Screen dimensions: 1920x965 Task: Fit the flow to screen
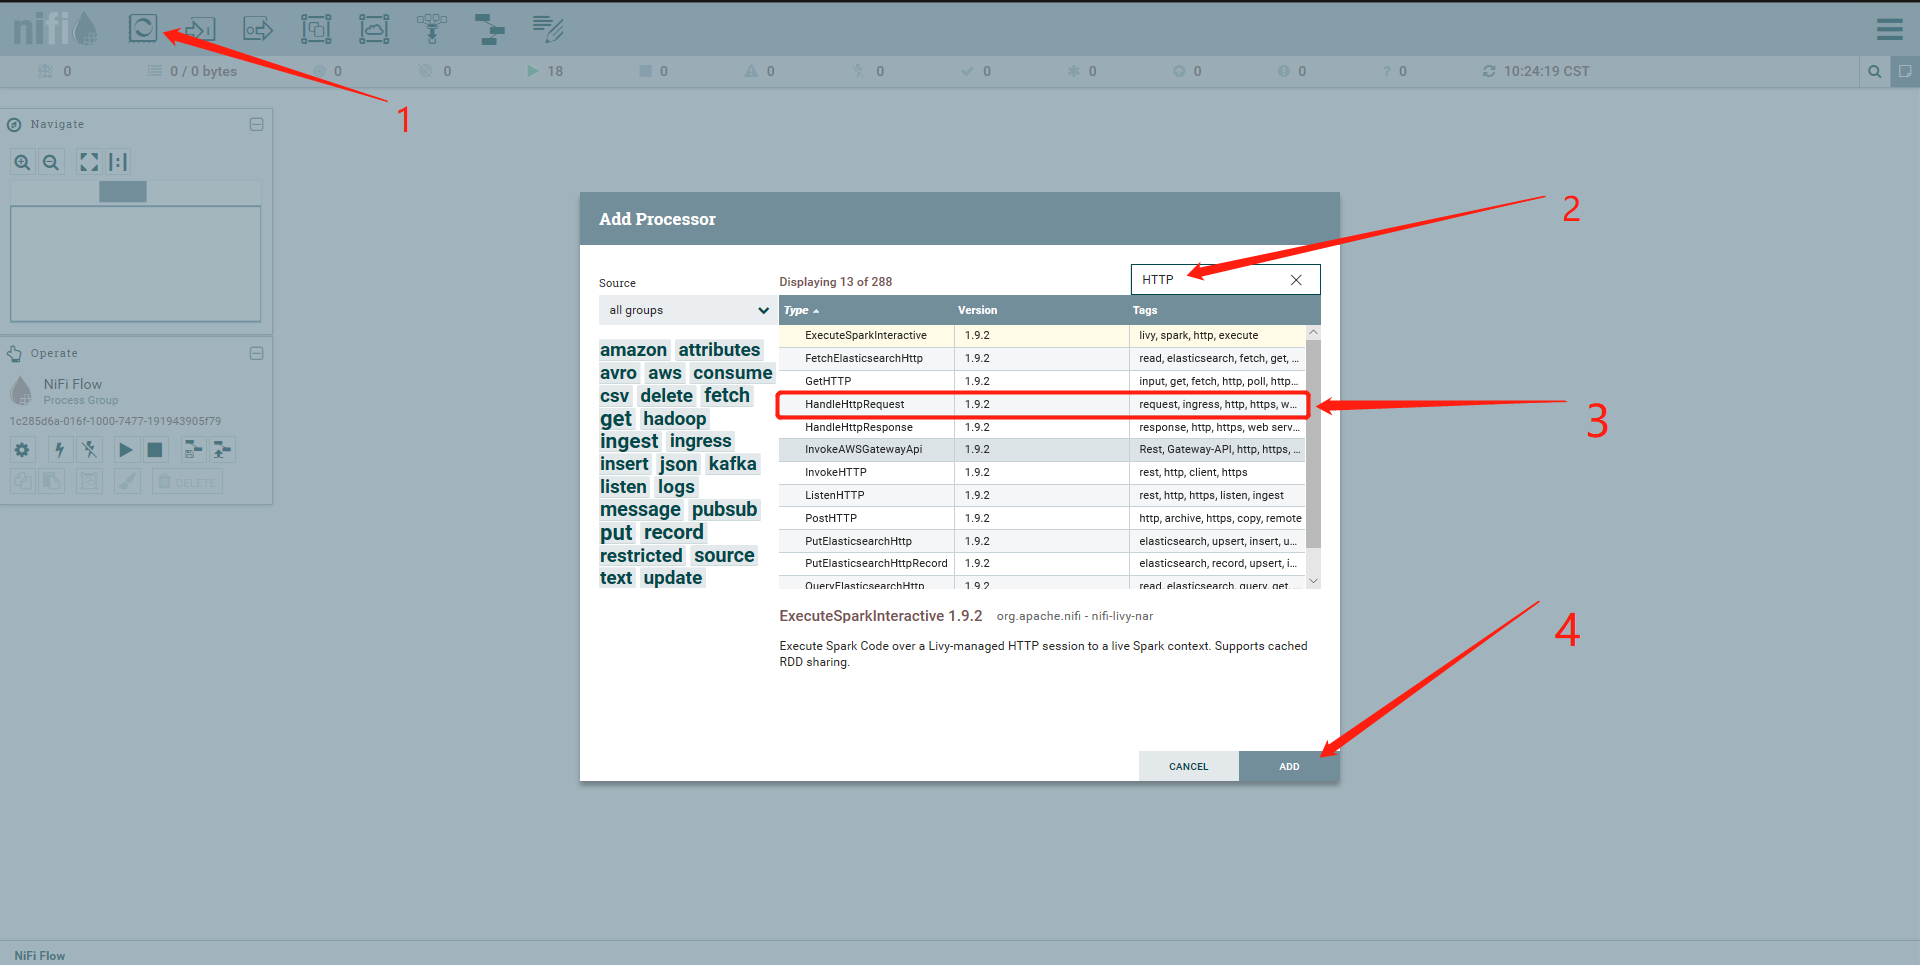[x=89, y=162]
